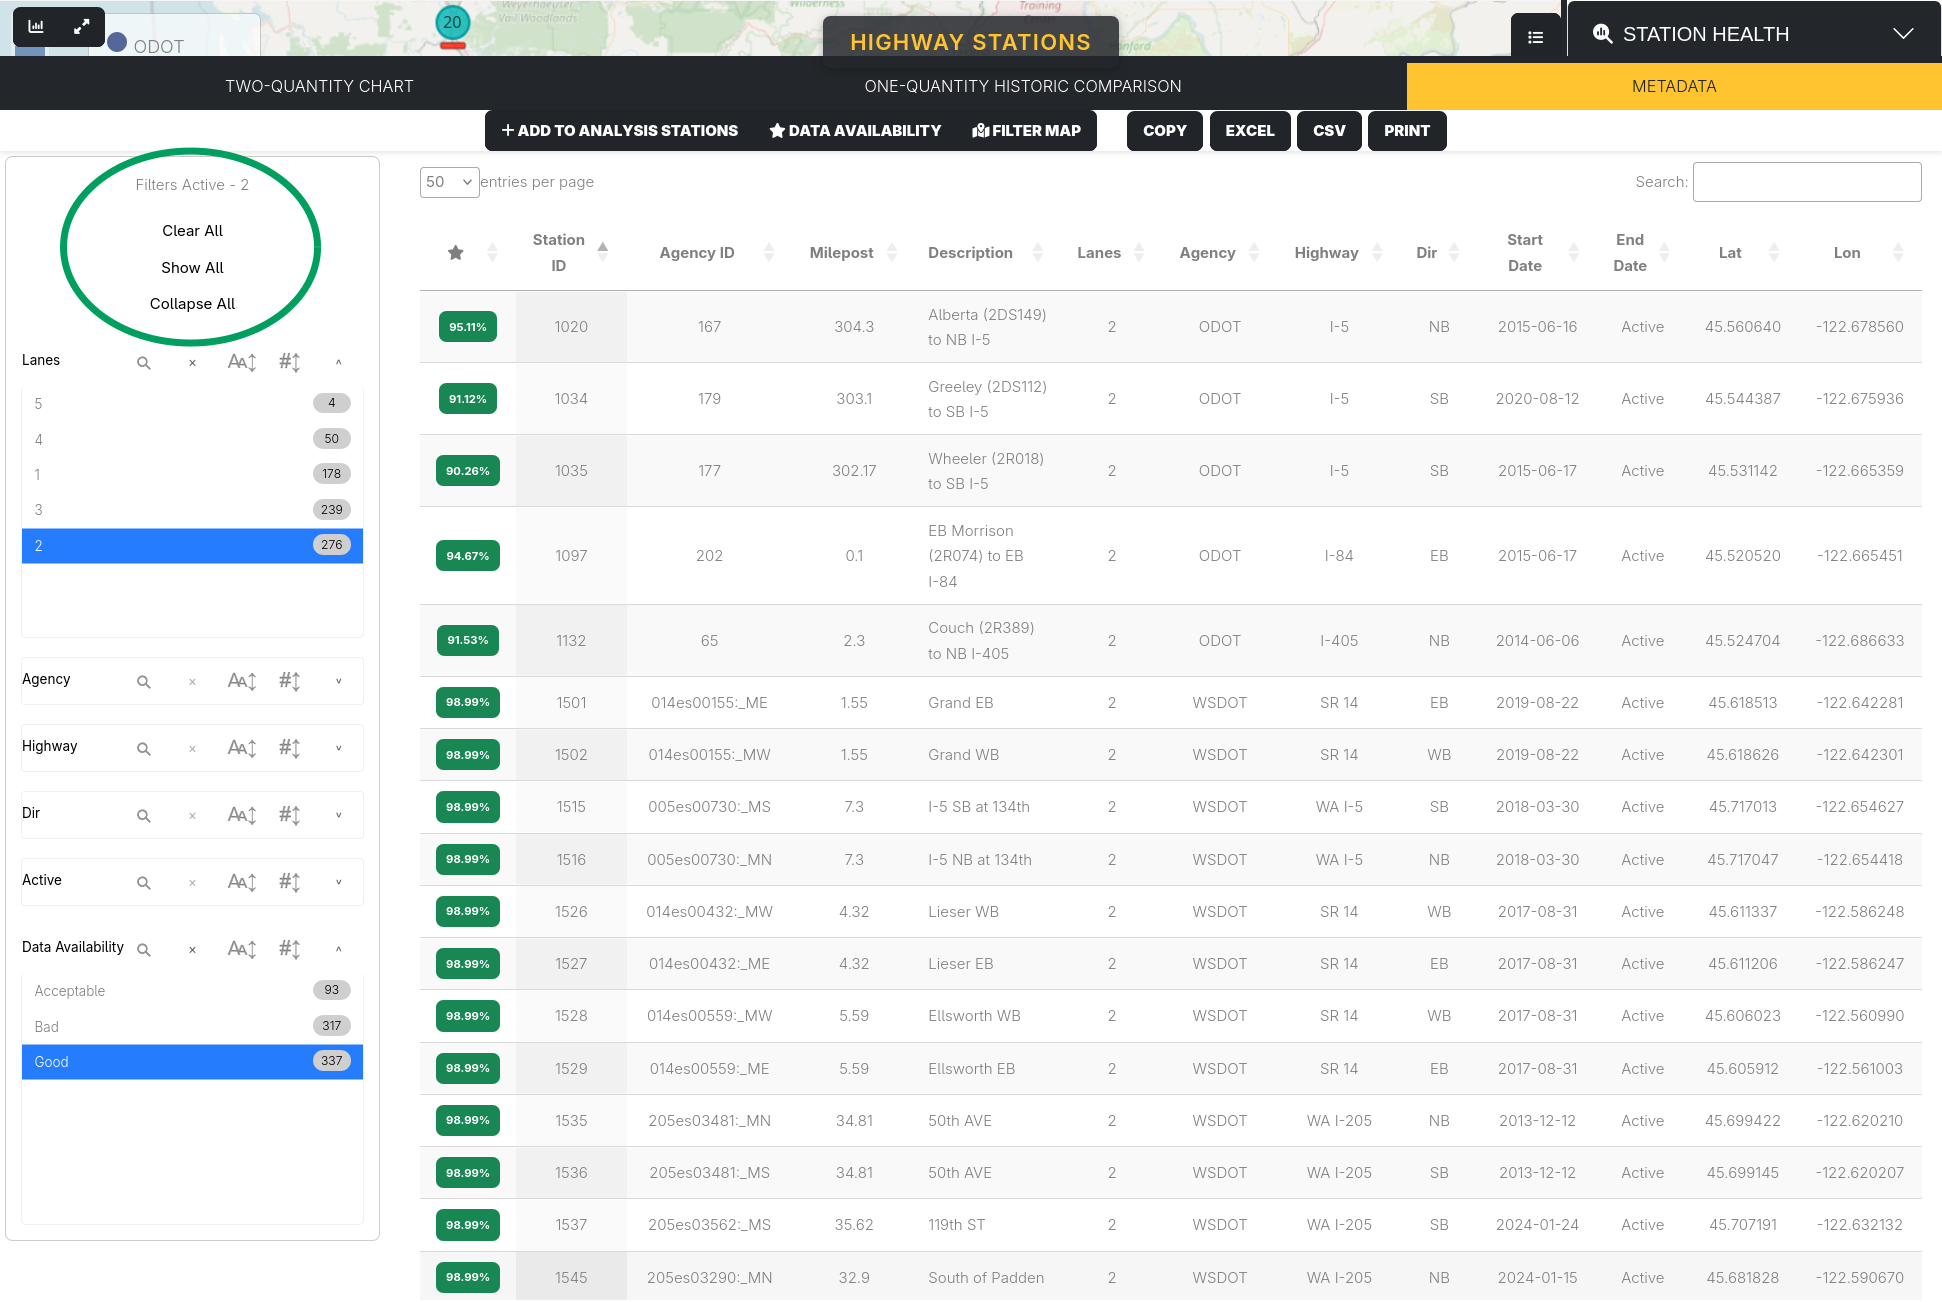
Task: Open the Data Availability button
Action: pyautogui.click(x=855, y=131)
